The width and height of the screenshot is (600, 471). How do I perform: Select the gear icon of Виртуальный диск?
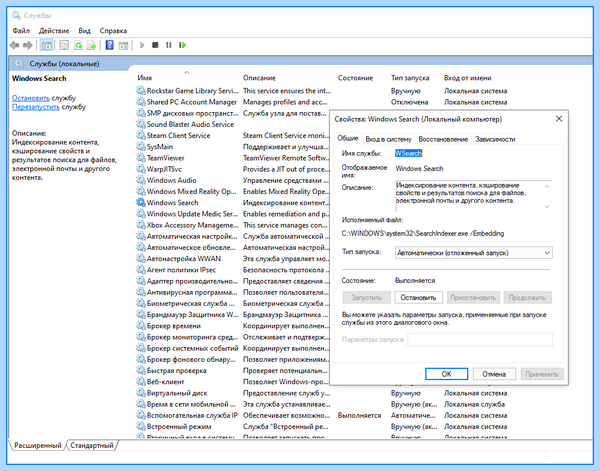141,393
